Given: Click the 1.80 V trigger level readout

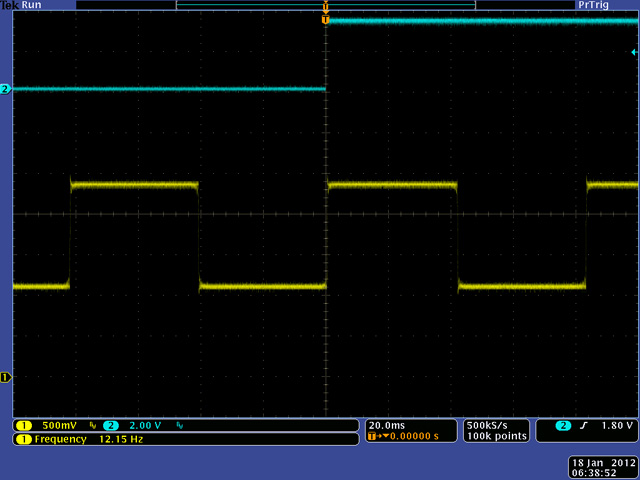Looking at the screenshot, I should [616, 425].
